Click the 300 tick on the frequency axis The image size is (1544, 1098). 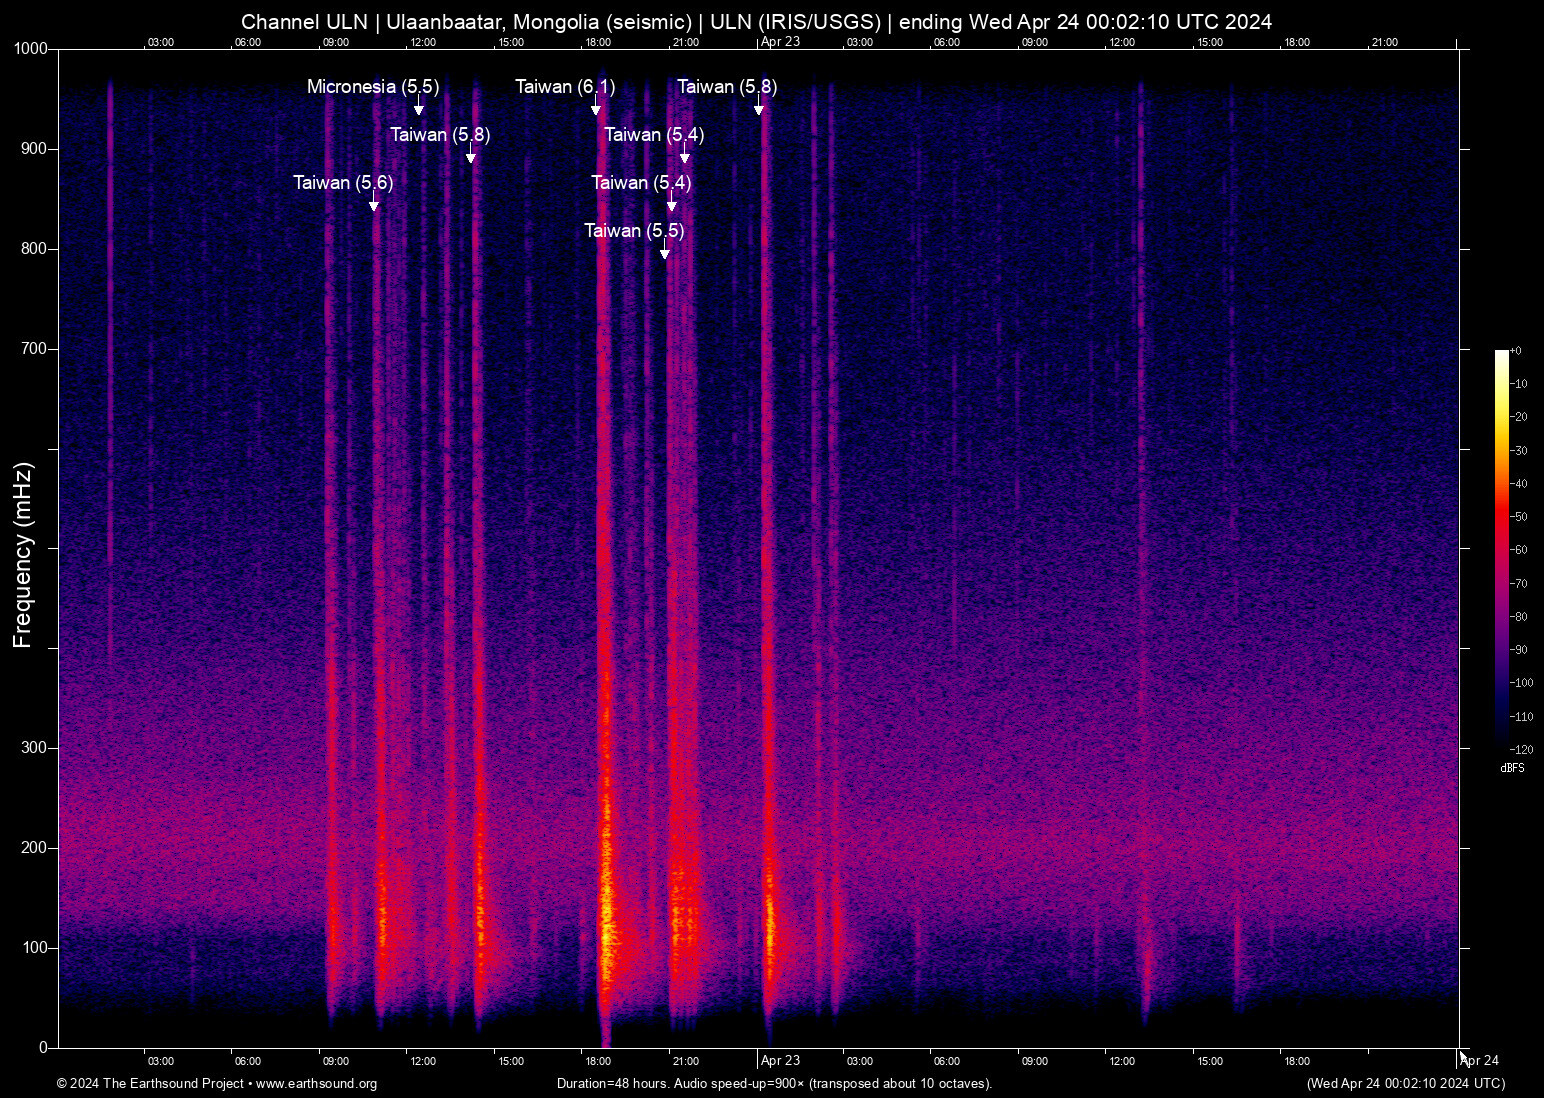point(35,748)
